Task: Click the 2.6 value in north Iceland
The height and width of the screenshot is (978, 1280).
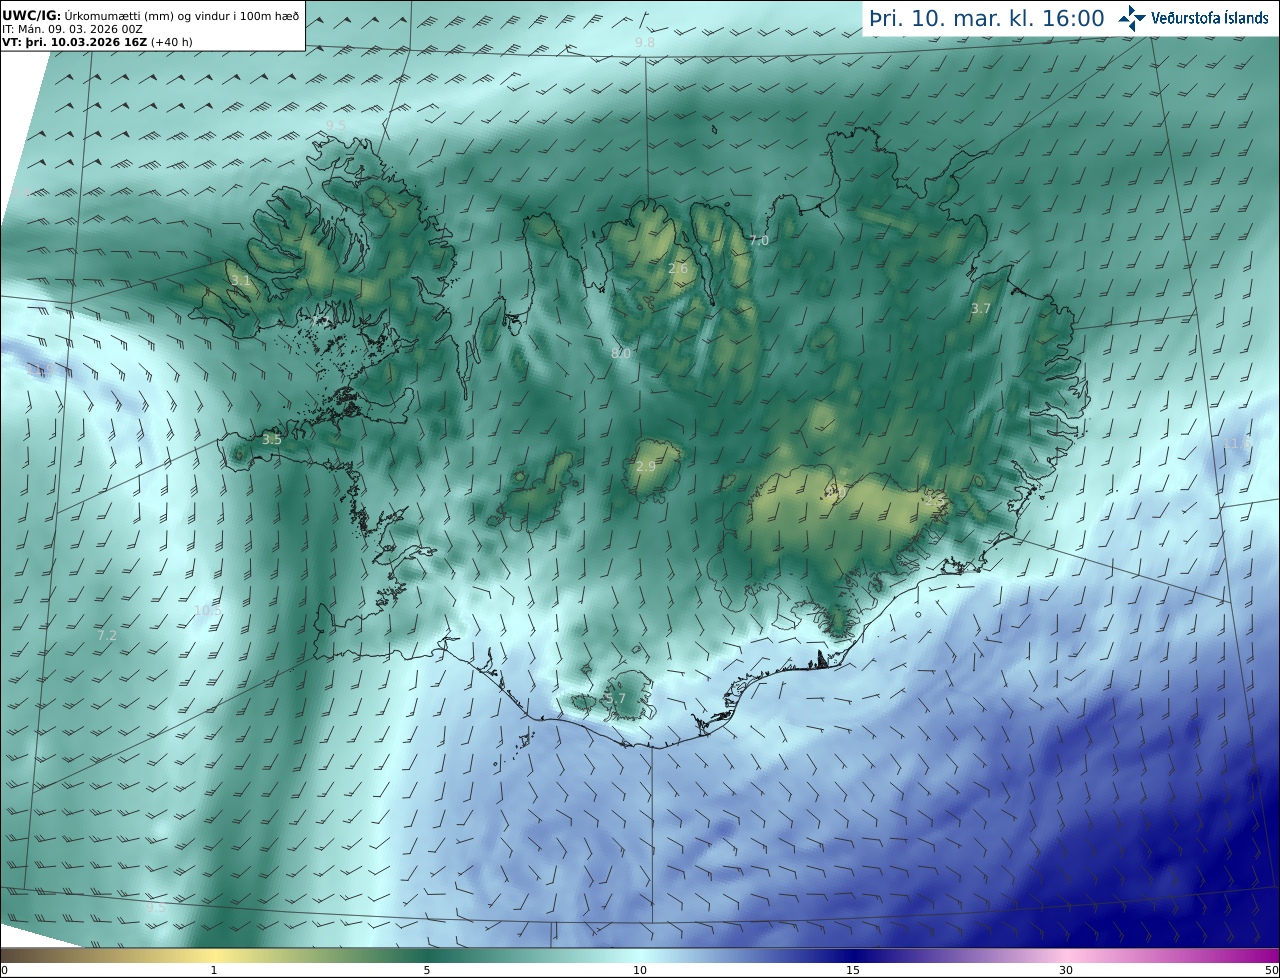Action: click(x=678, y=269)
